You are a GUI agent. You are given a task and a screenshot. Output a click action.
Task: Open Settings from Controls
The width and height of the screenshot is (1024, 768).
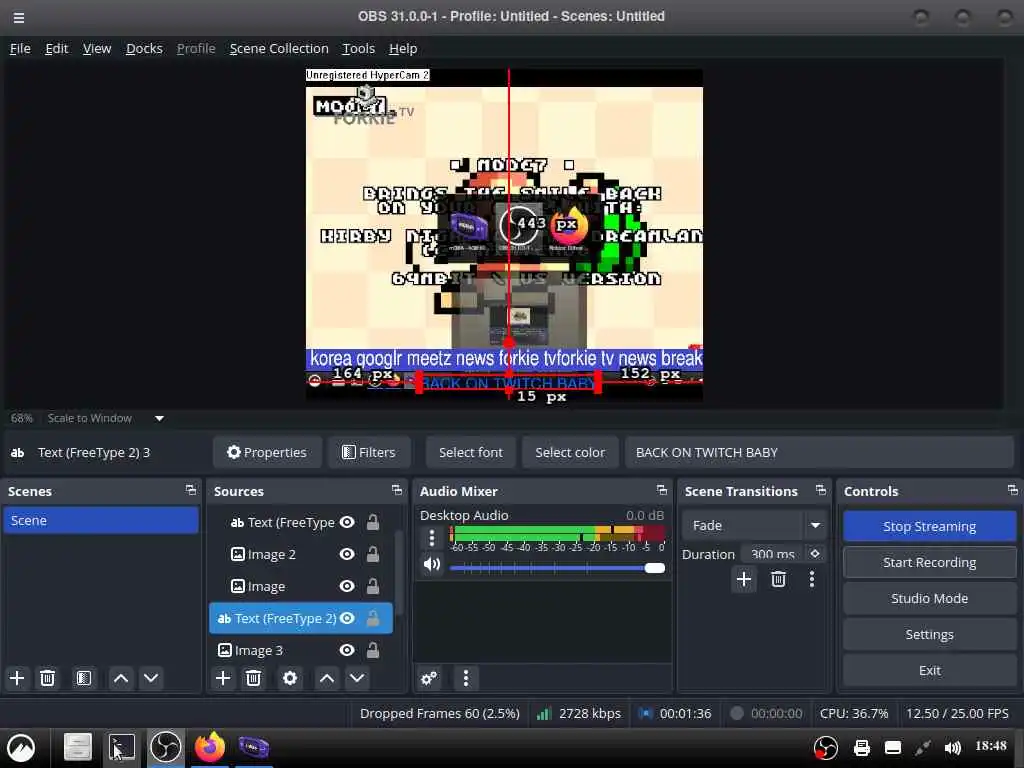(929, 634)
